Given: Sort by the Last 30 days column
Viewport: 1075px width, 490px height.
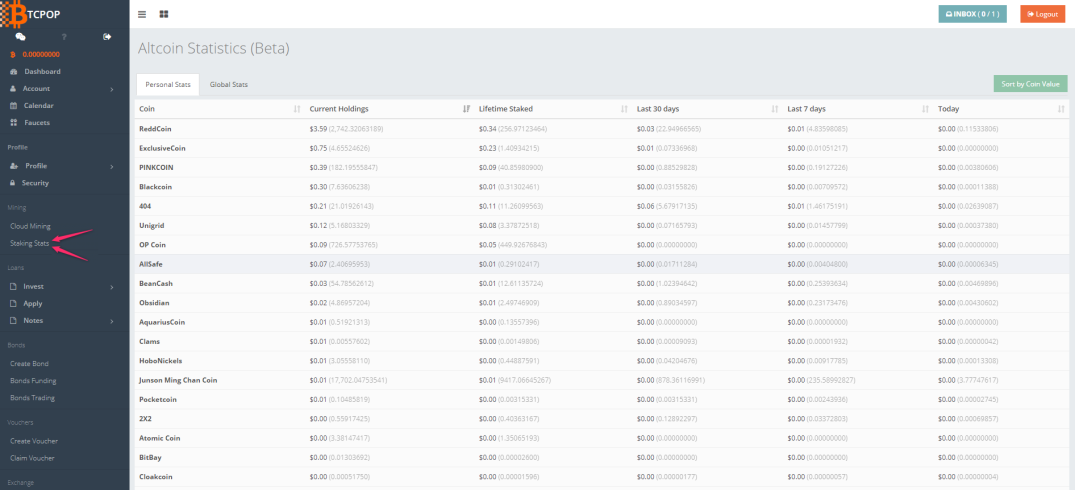Looking at the screenshot, I should pos(708,109).
